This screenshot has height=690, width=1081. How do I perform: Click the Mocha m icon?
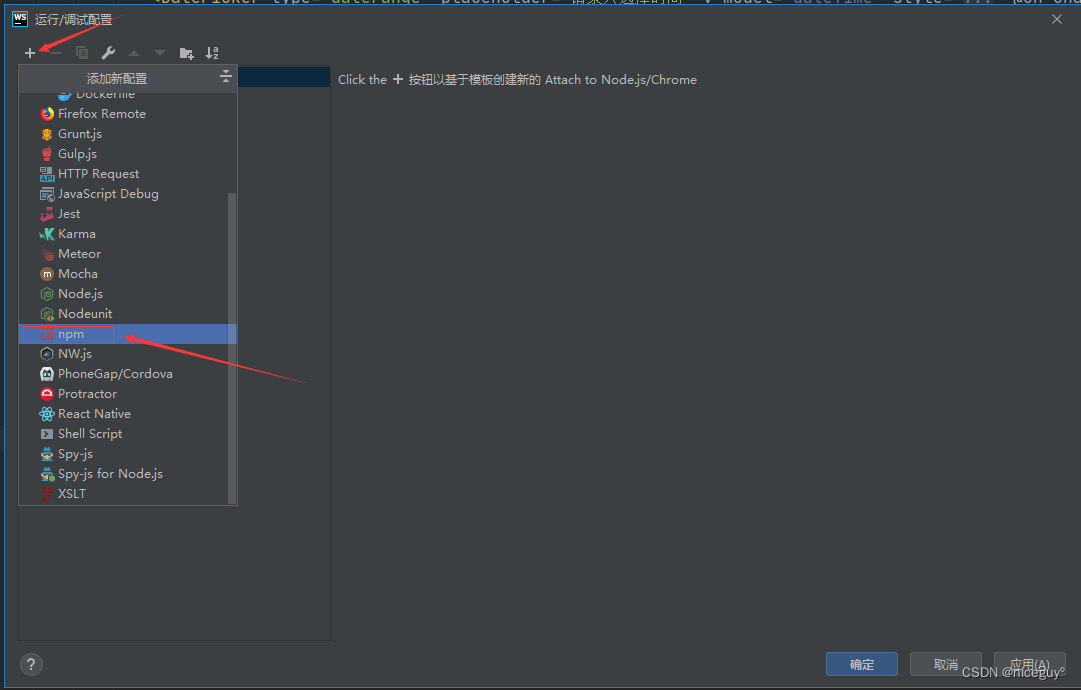coord(47,274)
